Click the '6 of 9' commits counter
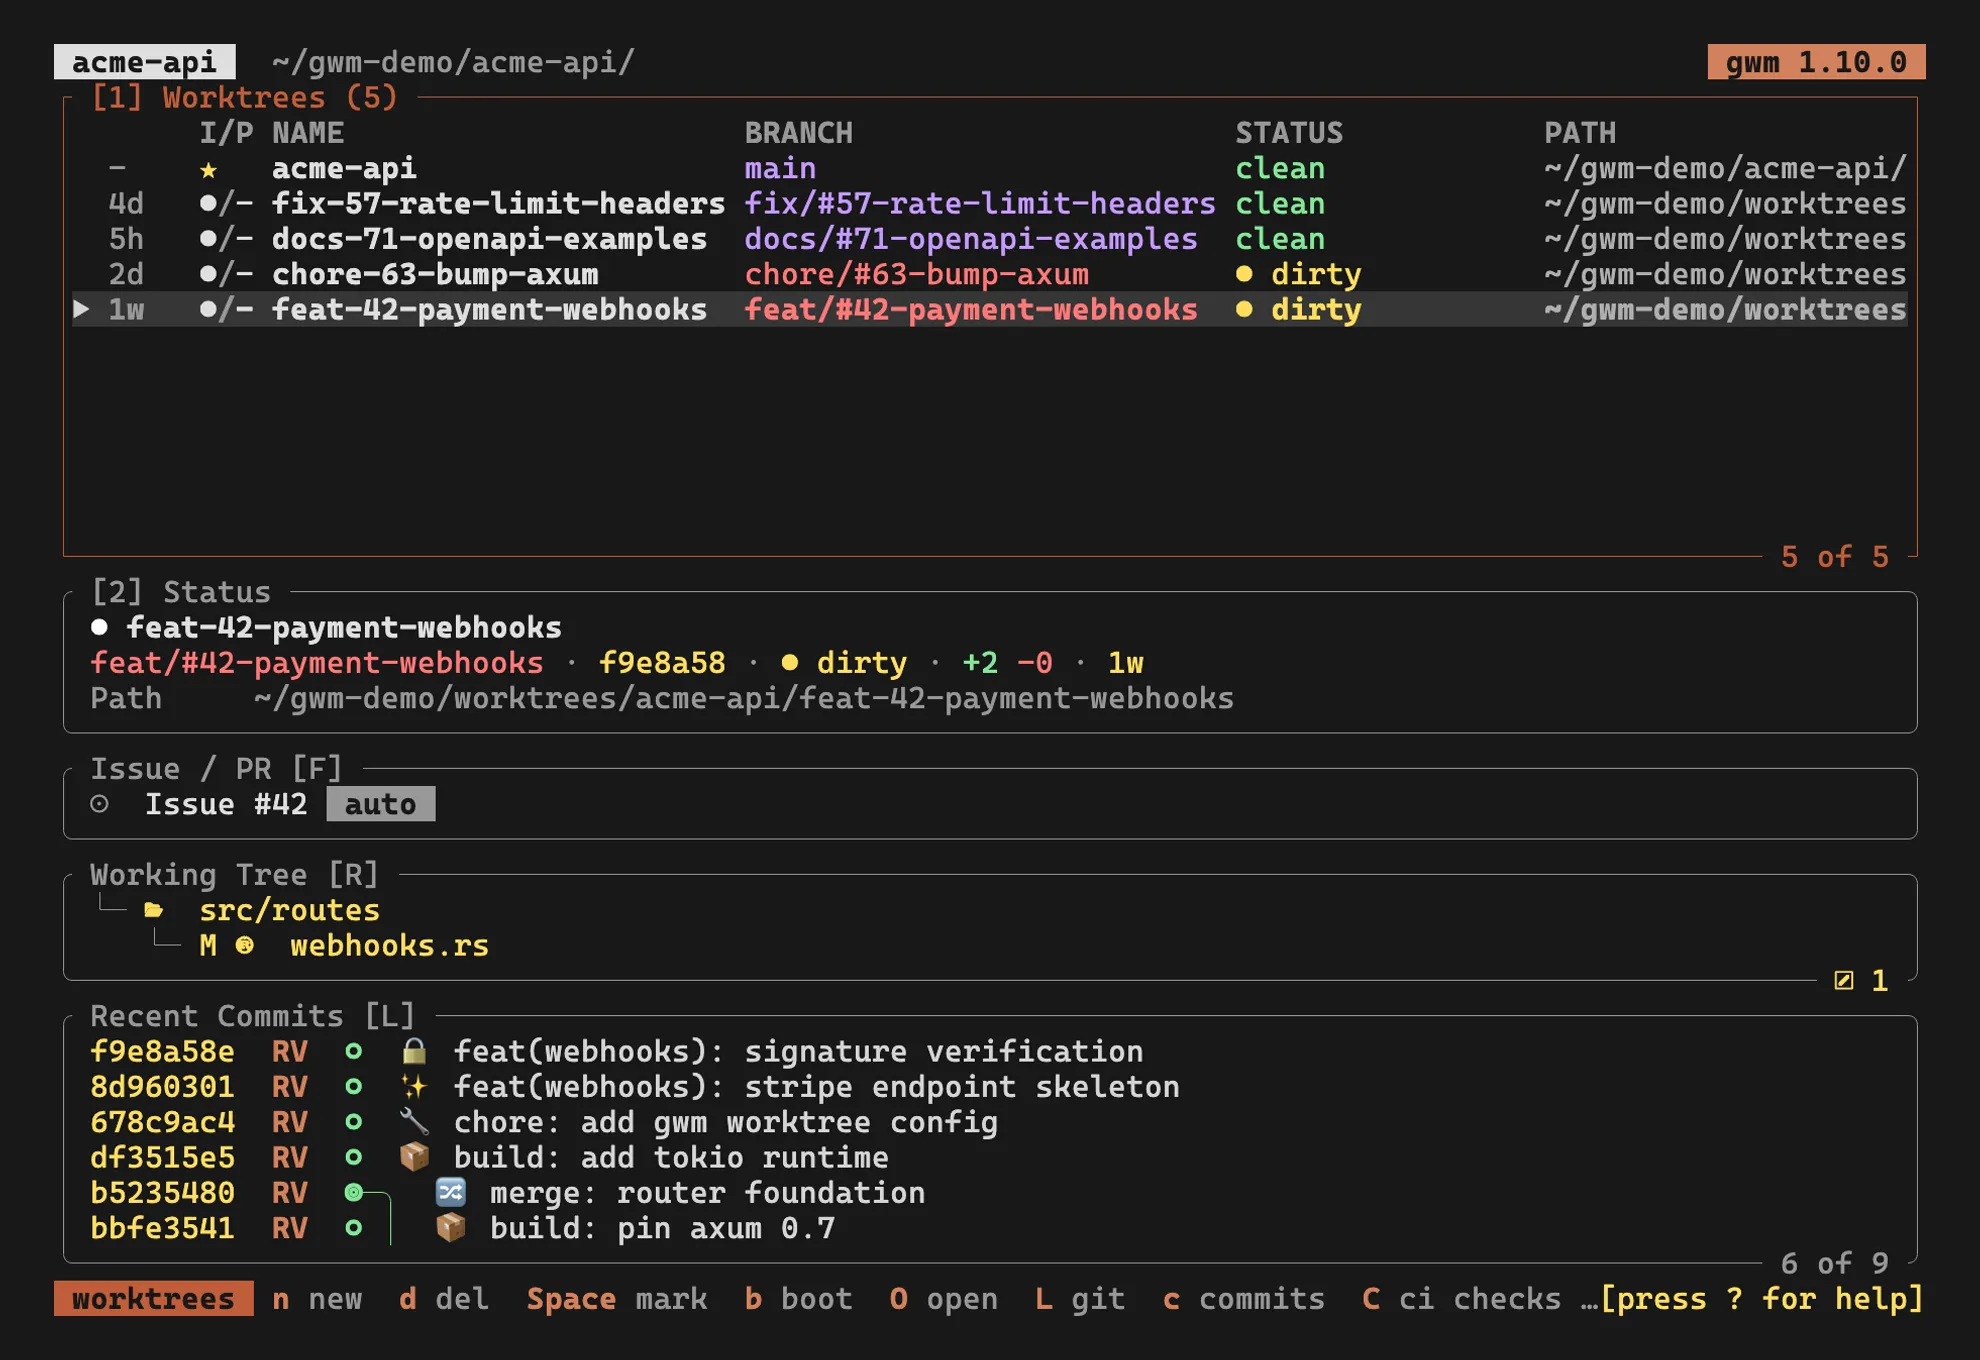This screenshot has height=1360, width=1980. point(1835,1263)
